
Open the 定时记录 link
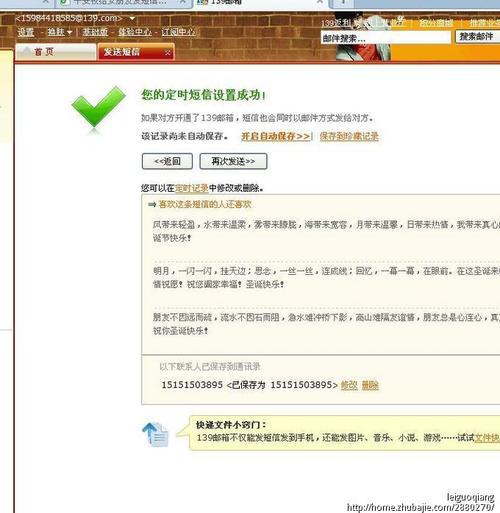192,188
